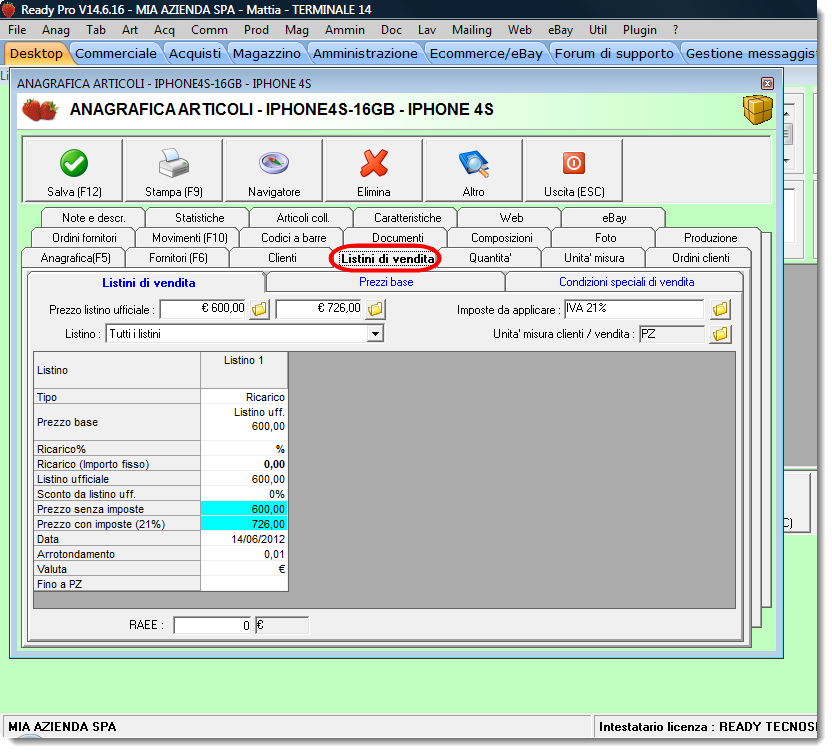The height and width of the screenshot is (753, 832).
Task: Open folder icon beside Imposte da applicare
Action: coord(720,309)
